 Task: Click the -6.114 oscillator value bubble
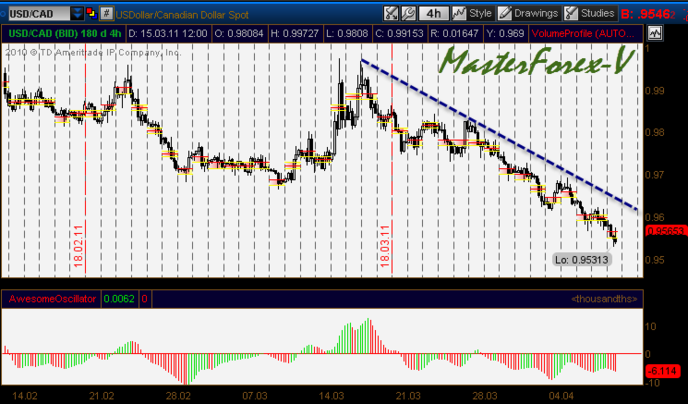click(663, 371)
